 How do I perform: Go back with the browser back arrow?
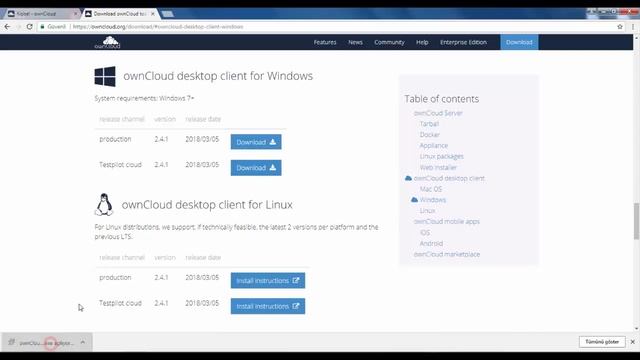point(7,27)
